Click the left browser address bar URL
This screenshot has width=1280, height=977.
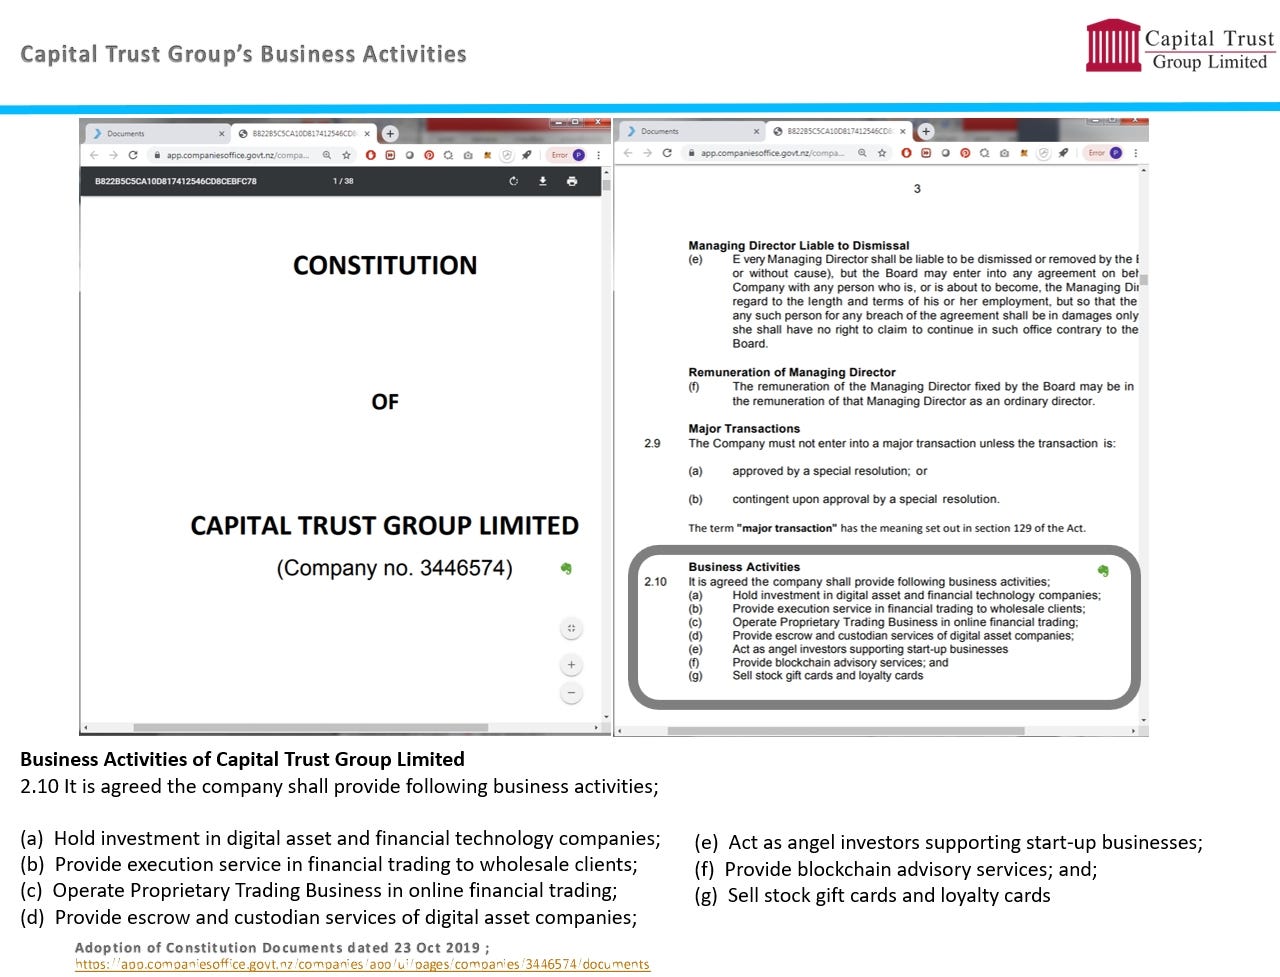[238, 155]
